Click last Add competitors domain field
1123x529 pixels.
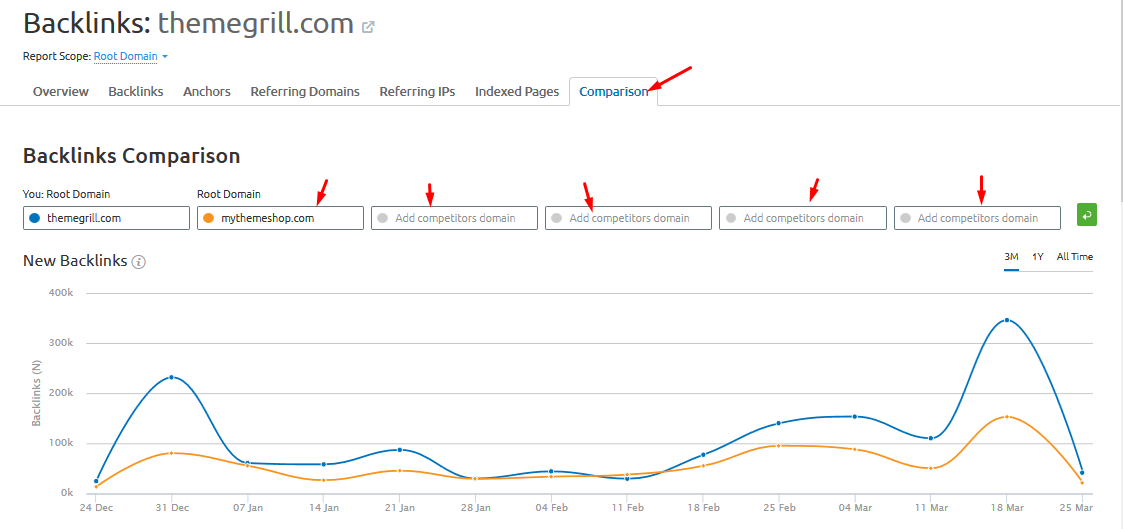(x=978, y=218)
